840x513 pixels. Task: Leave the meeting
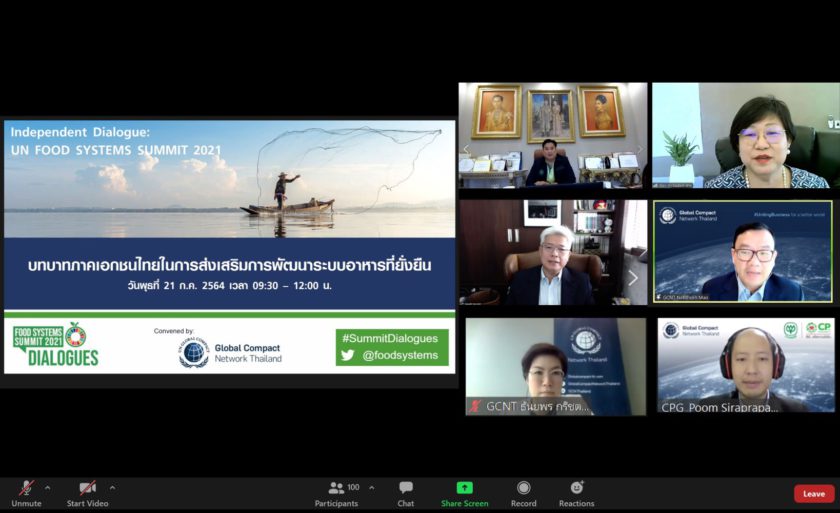click(814, 493)
